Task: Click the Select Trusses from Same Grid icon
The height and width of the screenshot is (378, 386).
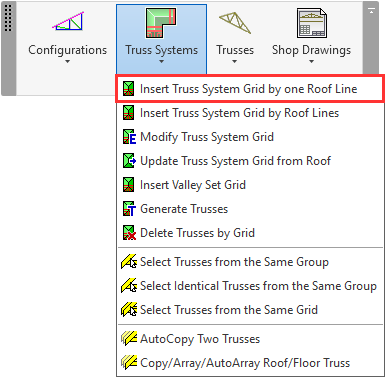Action: (129, 310)
